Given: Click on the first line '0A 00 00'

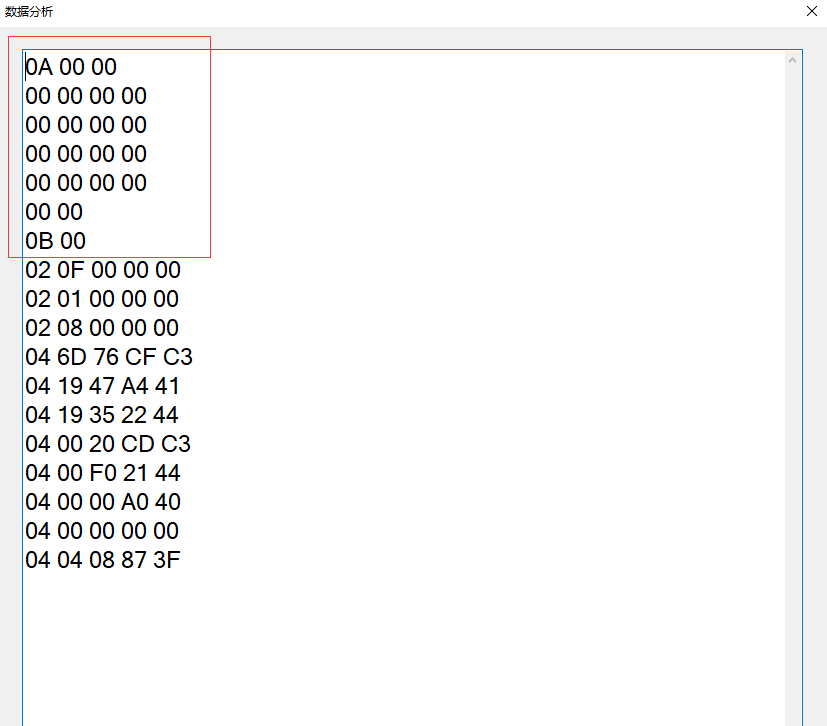Looking at the screenshot, I should tap(71, 67).
